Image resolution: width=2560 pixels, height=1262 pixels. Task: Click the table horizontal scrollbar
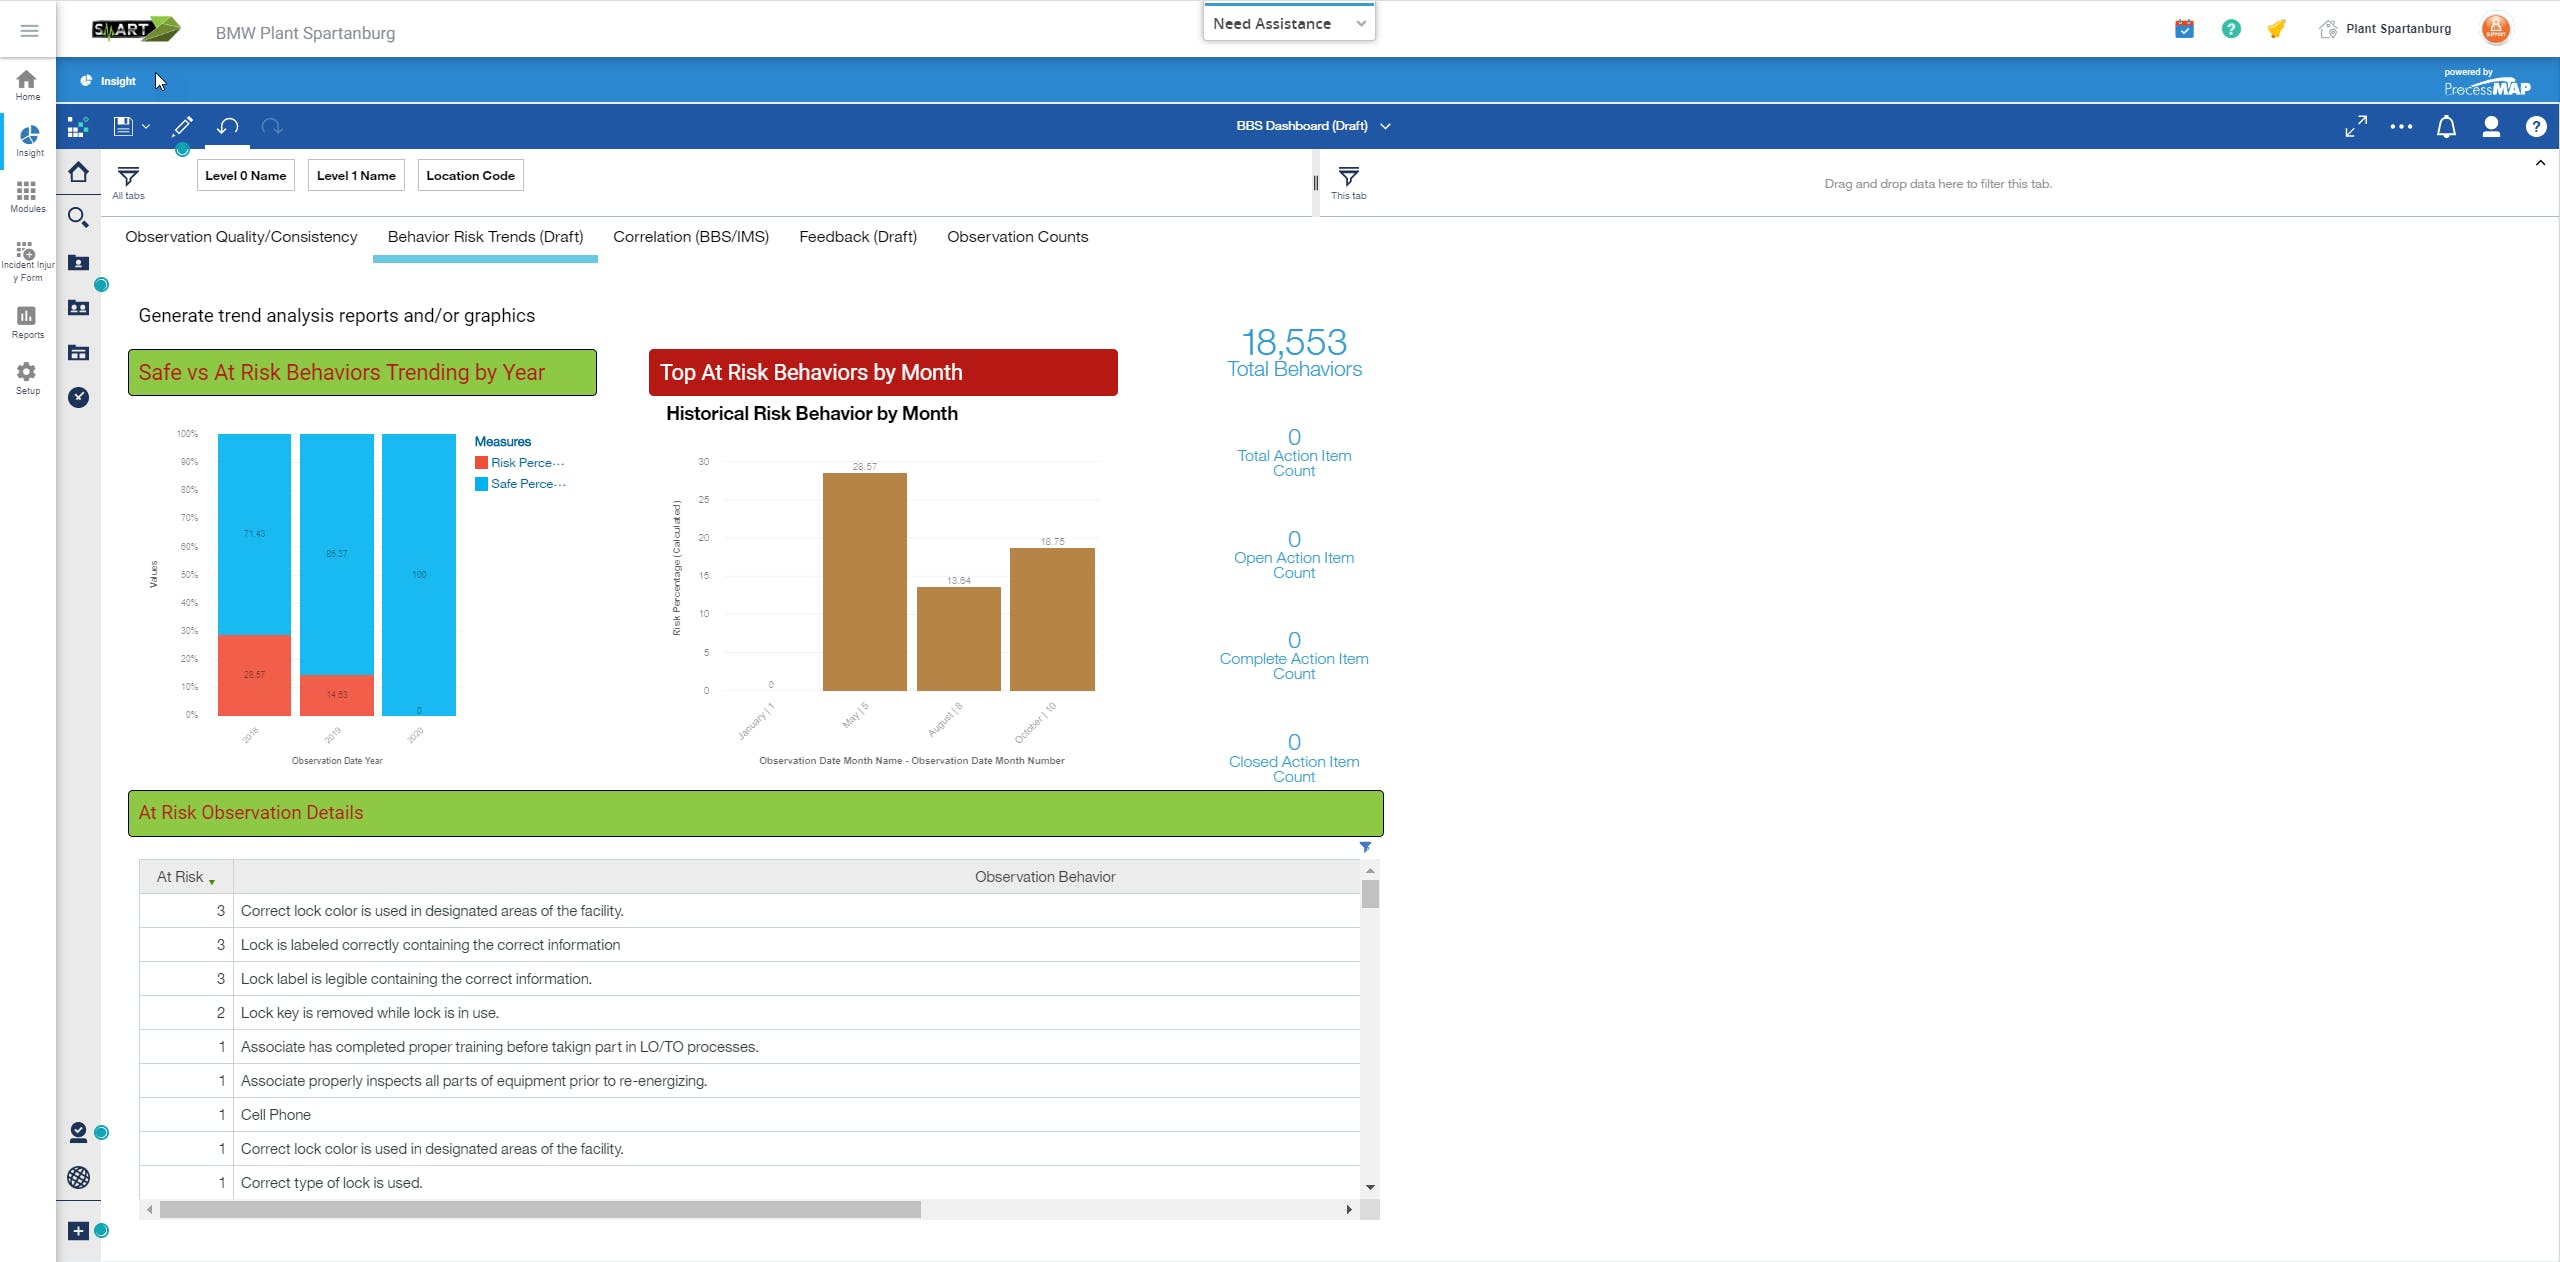point(540,1210)
